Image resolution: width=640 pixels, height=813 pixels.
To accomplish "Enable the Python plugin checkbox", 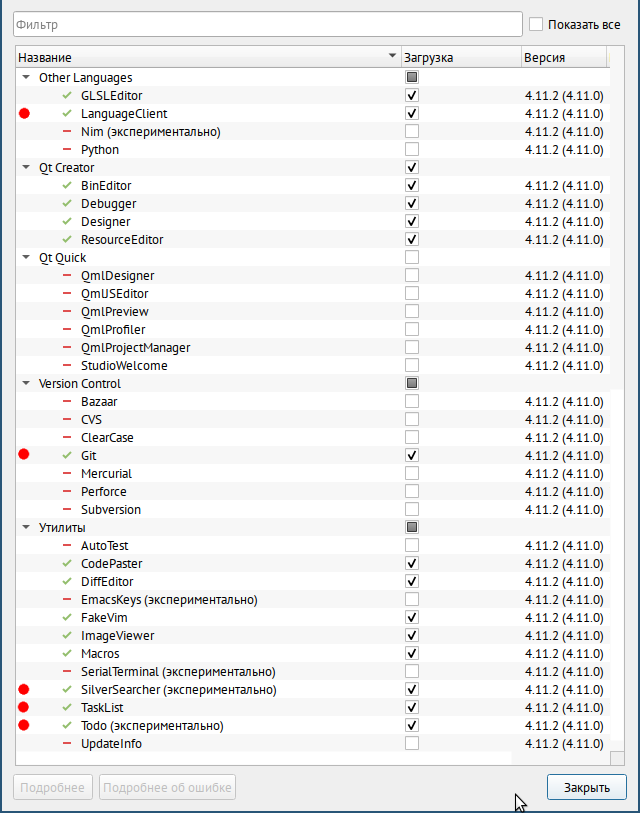I will [x=412, y=149].
